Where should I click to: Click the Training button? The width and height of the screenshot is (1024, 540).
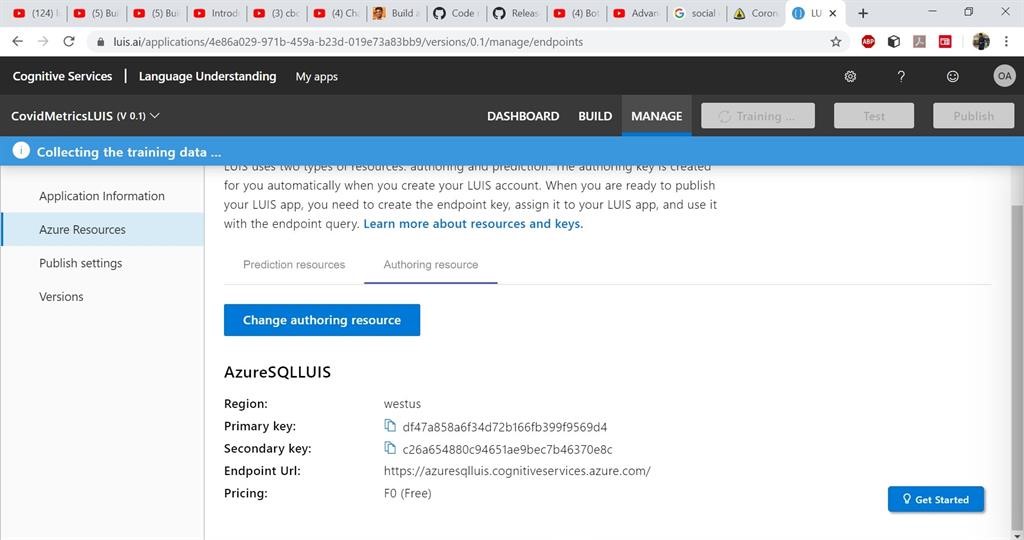758,116
